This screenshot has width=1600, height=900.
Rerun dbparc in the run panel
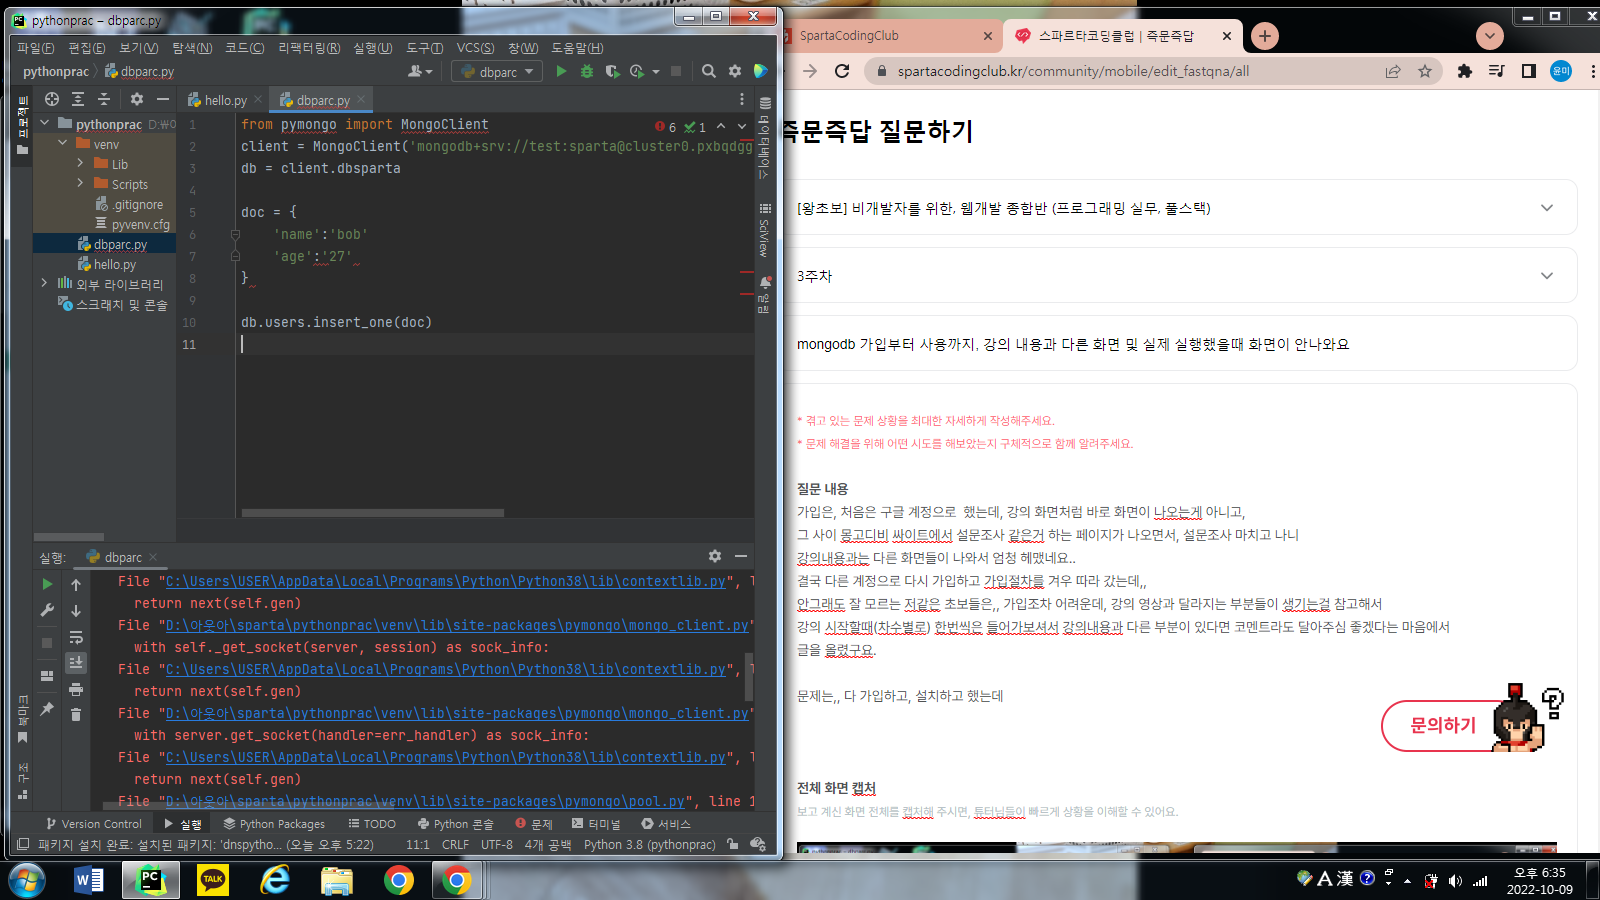[x=47, y=584]
